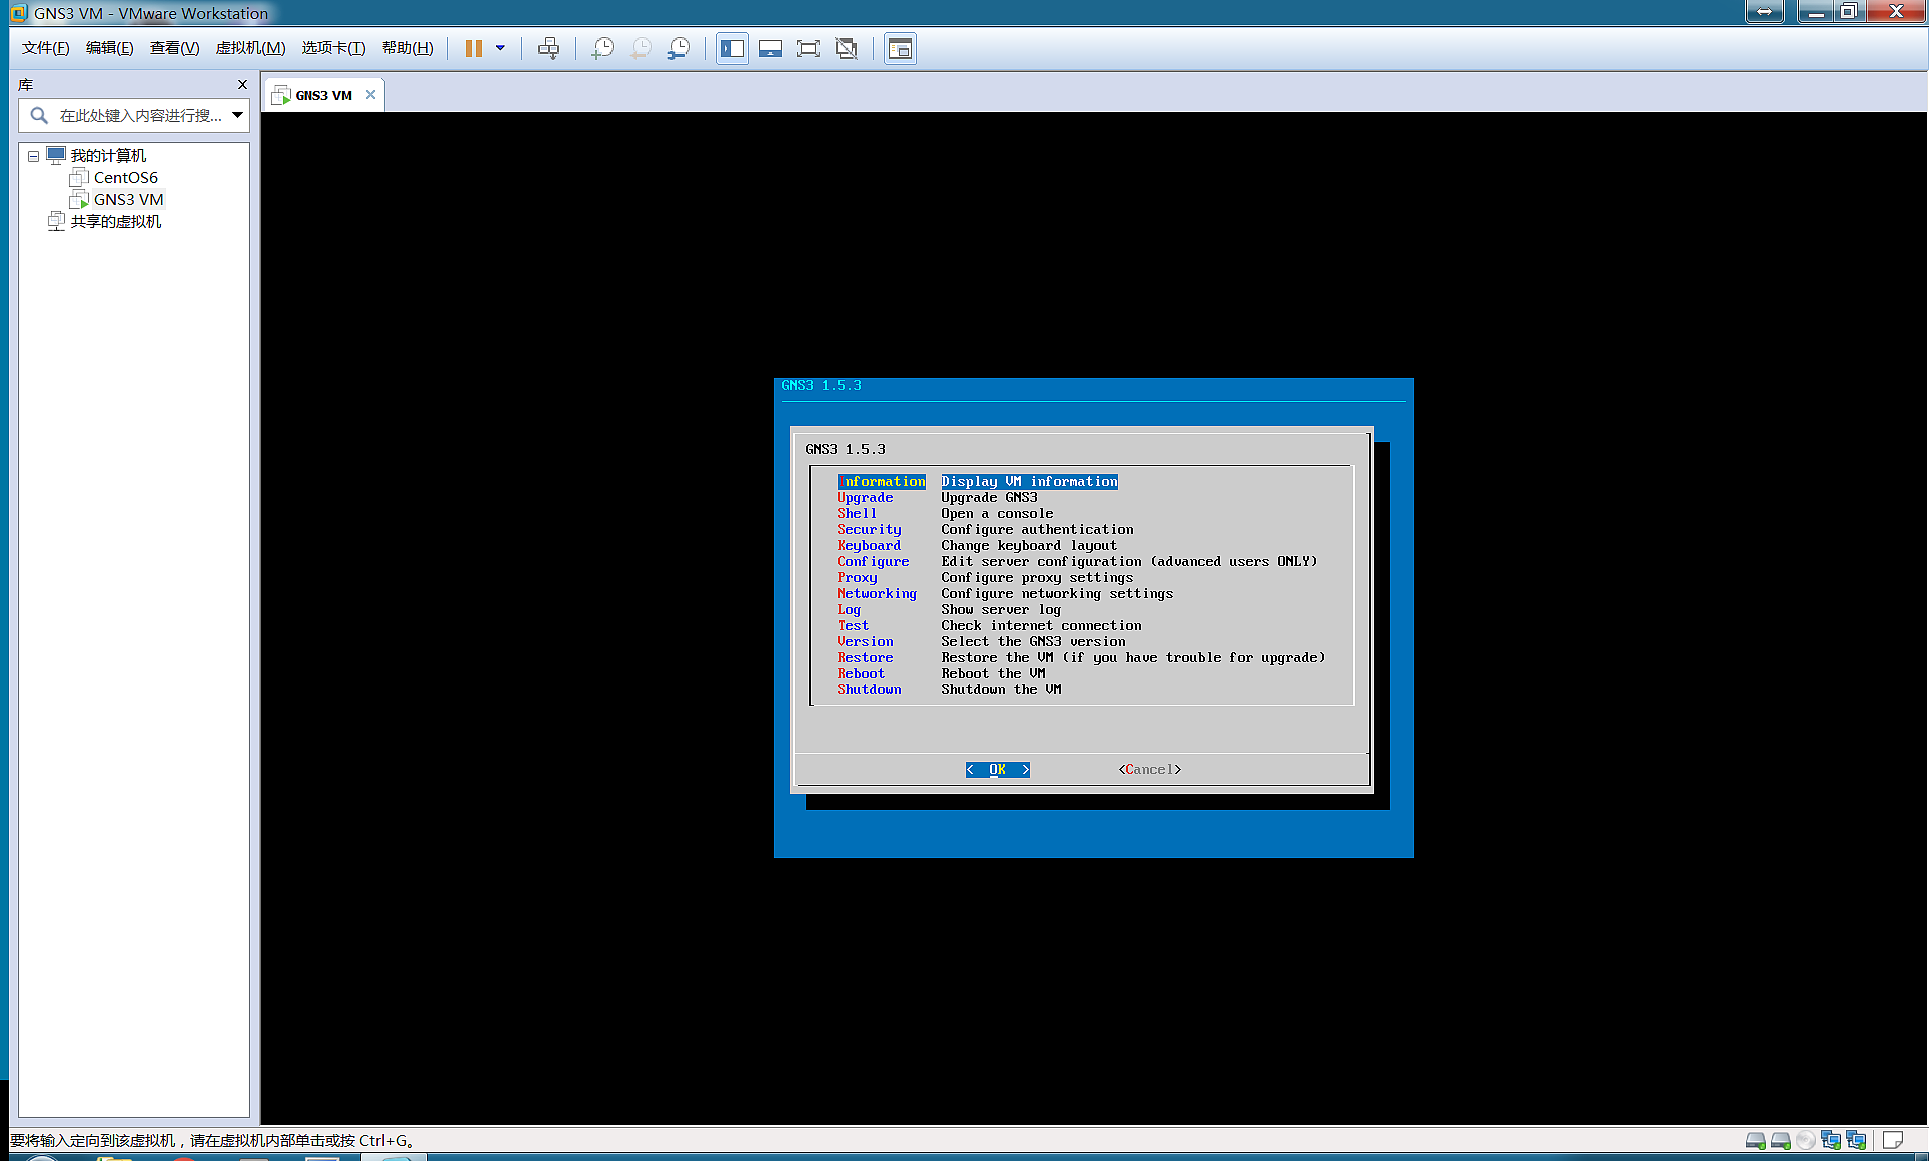Viewport: 1929px width, 1161px height.
Task: Click the Pause virtual machine icon
Action: click(474, 48)
